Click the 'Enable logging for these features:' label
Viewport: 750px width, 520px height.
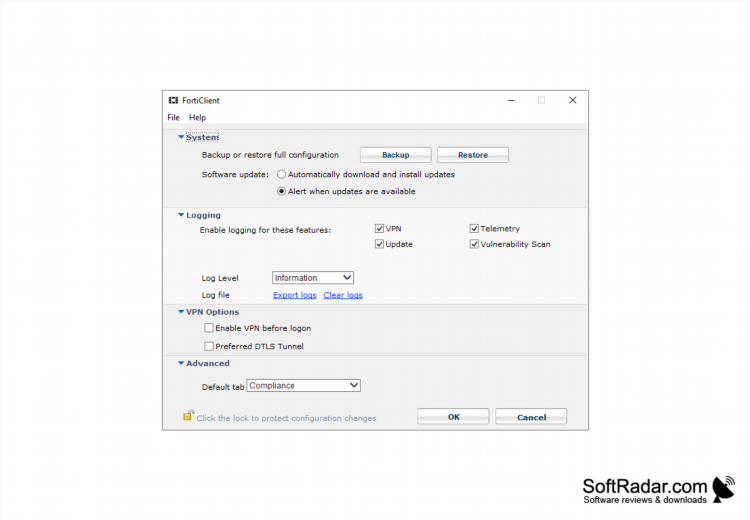pos(265,230)
